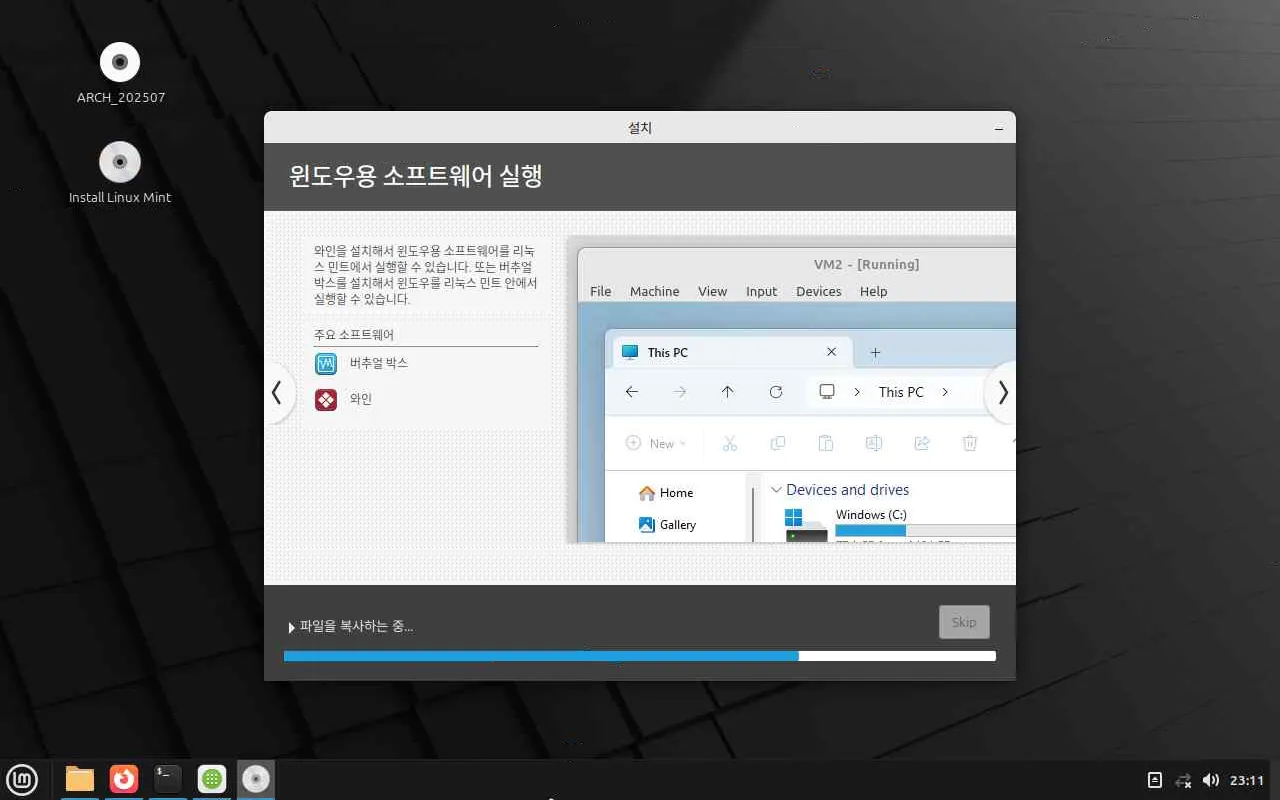The width and height of the screenshot is (1280, 800).
Task: Click the Copy icon in Explorer toolbar
Action: coord(777,443)
